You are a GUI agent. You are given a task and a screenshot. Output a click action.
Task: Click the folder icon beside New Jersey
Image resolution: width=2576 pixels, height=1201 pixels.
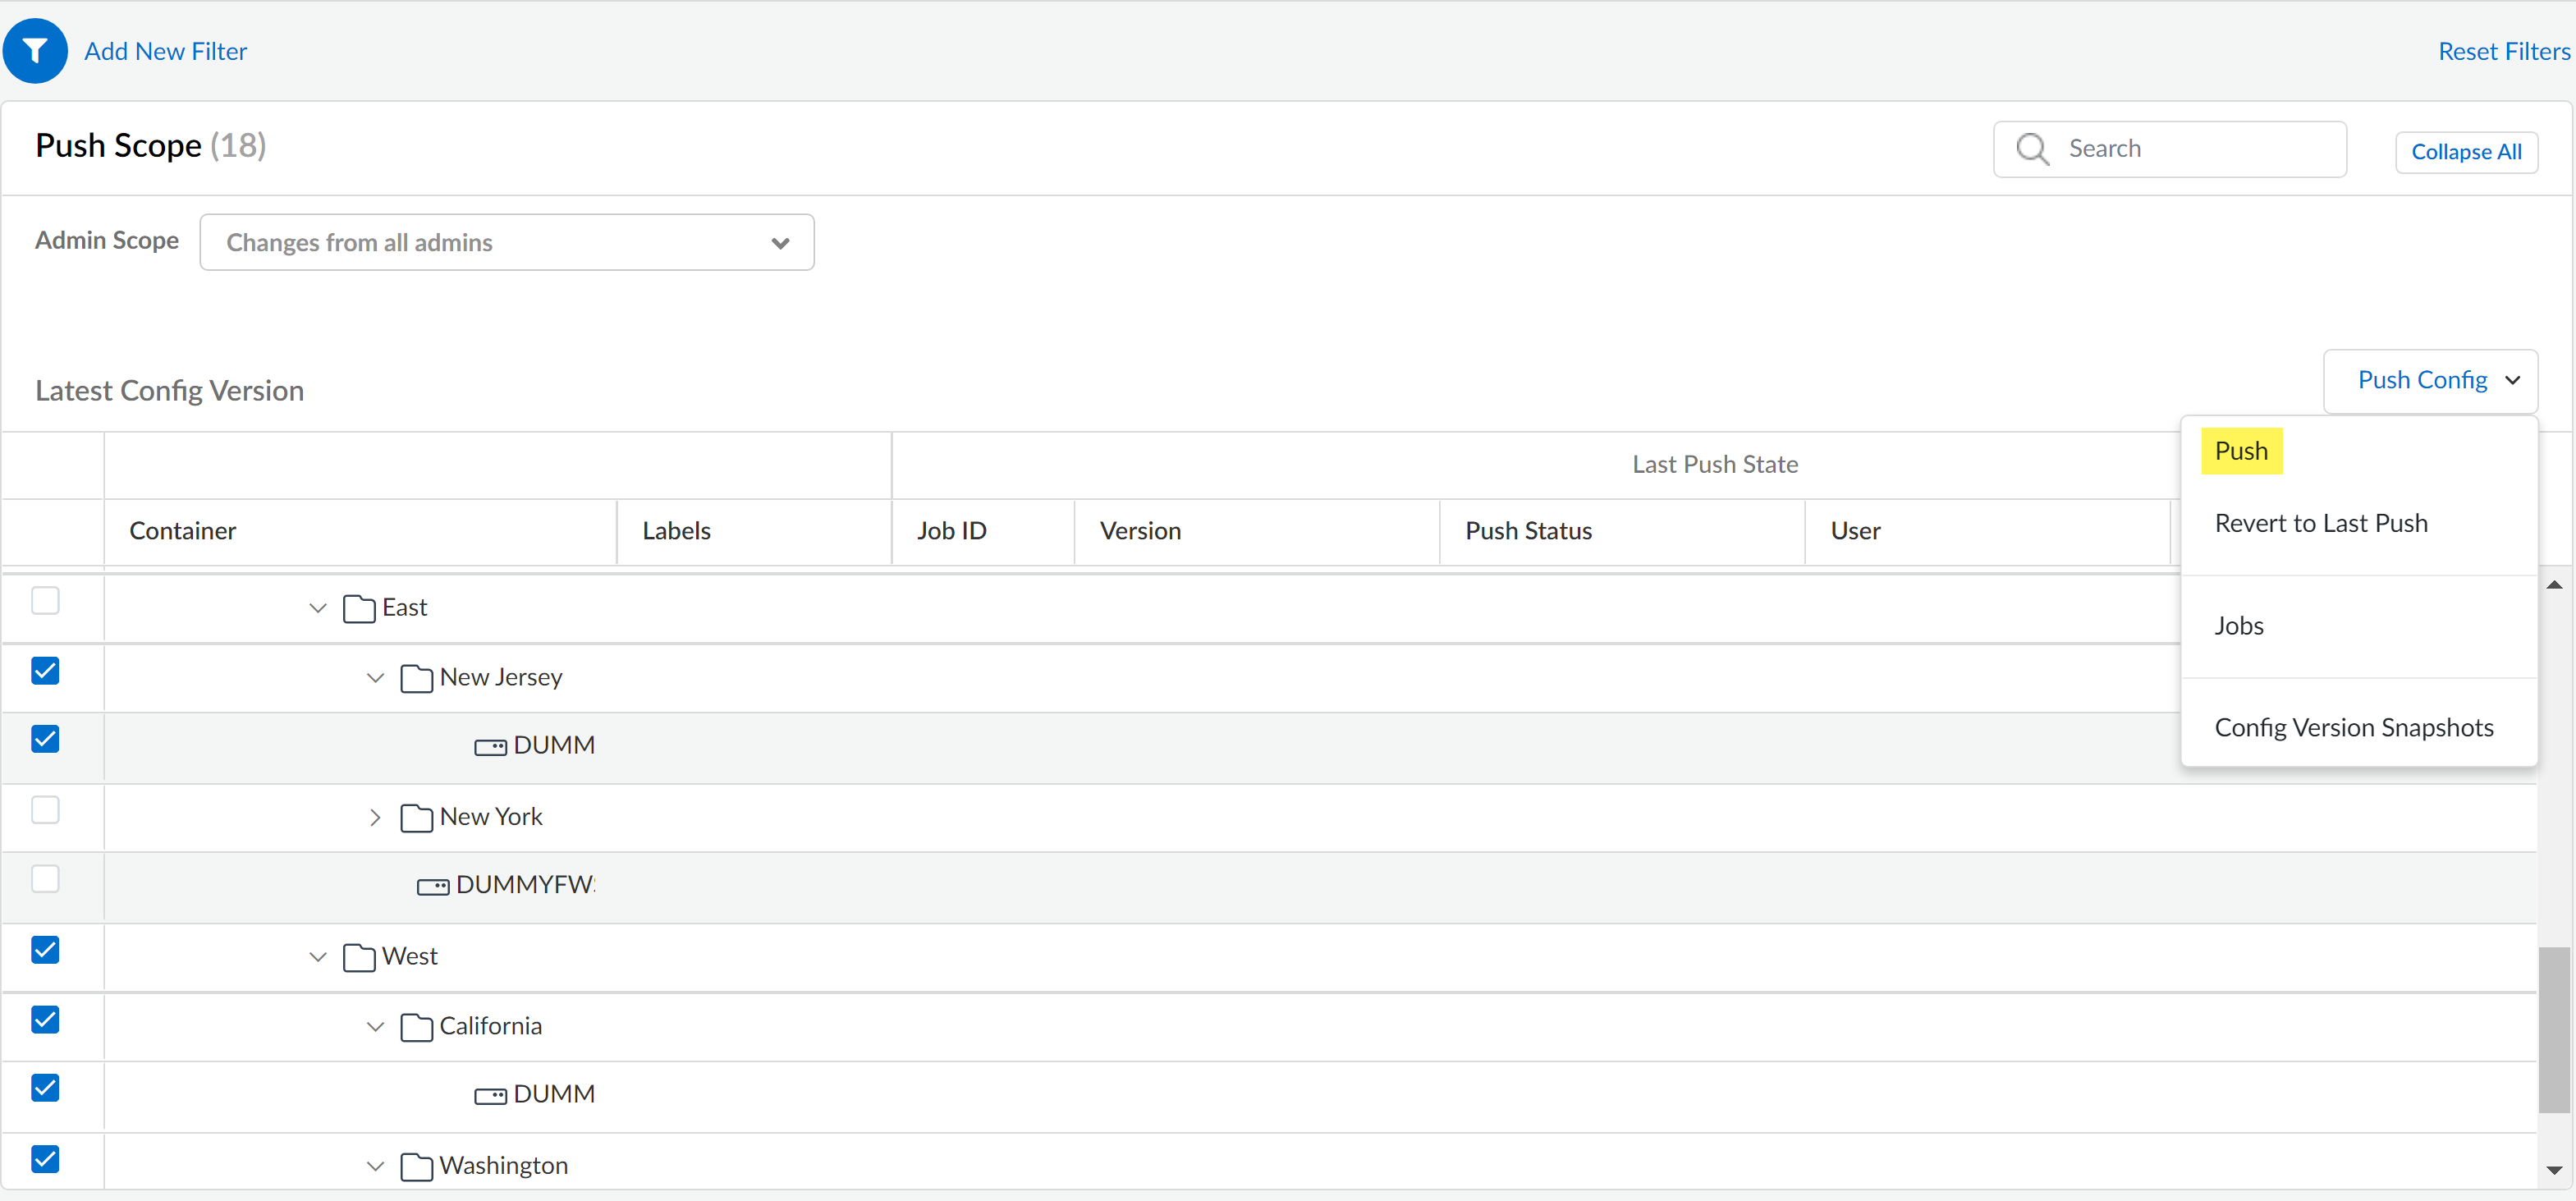click(x=416, y=678)
